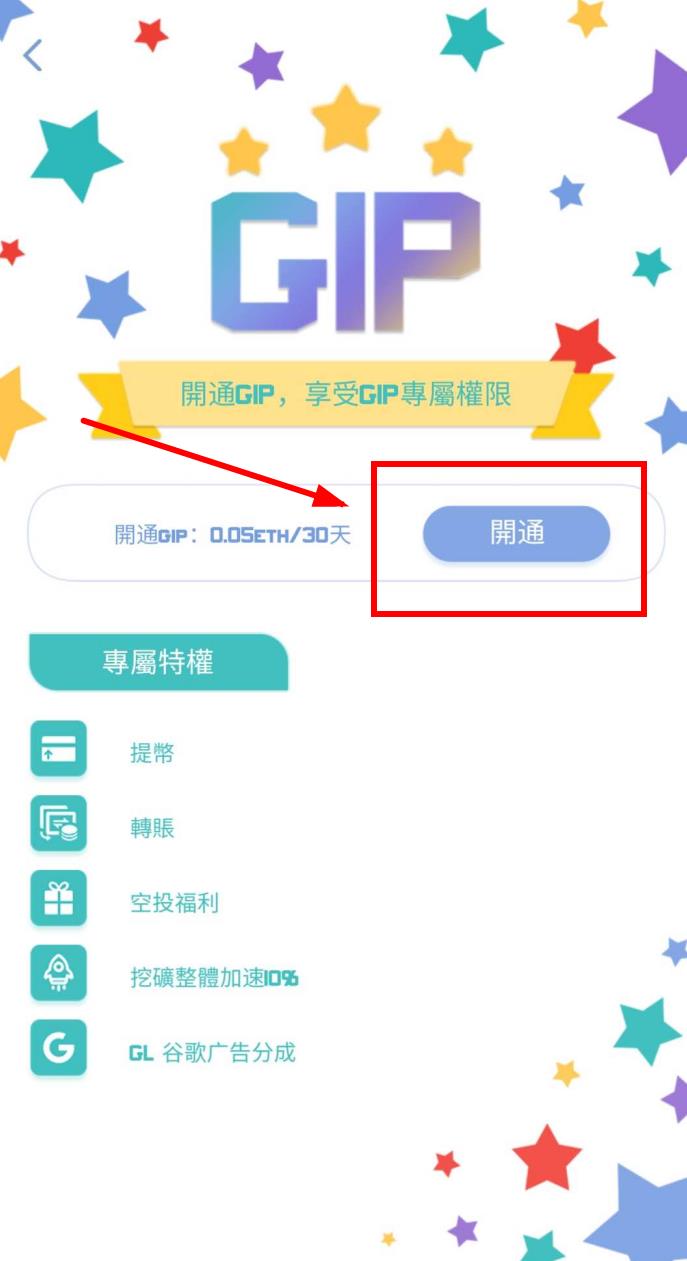Tap the 轉賬 transfer coins icon
The height and width of the screenshot is (1261, 687).
pos(58,823)
